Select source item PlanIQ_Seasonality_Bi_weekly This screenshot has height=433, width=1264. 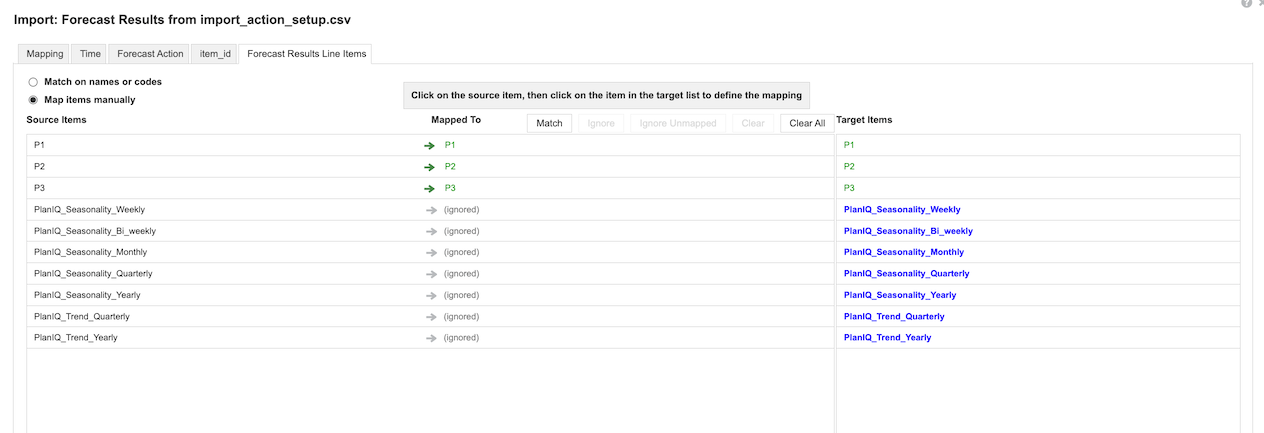pyautogui.click(x=95, y=231)
